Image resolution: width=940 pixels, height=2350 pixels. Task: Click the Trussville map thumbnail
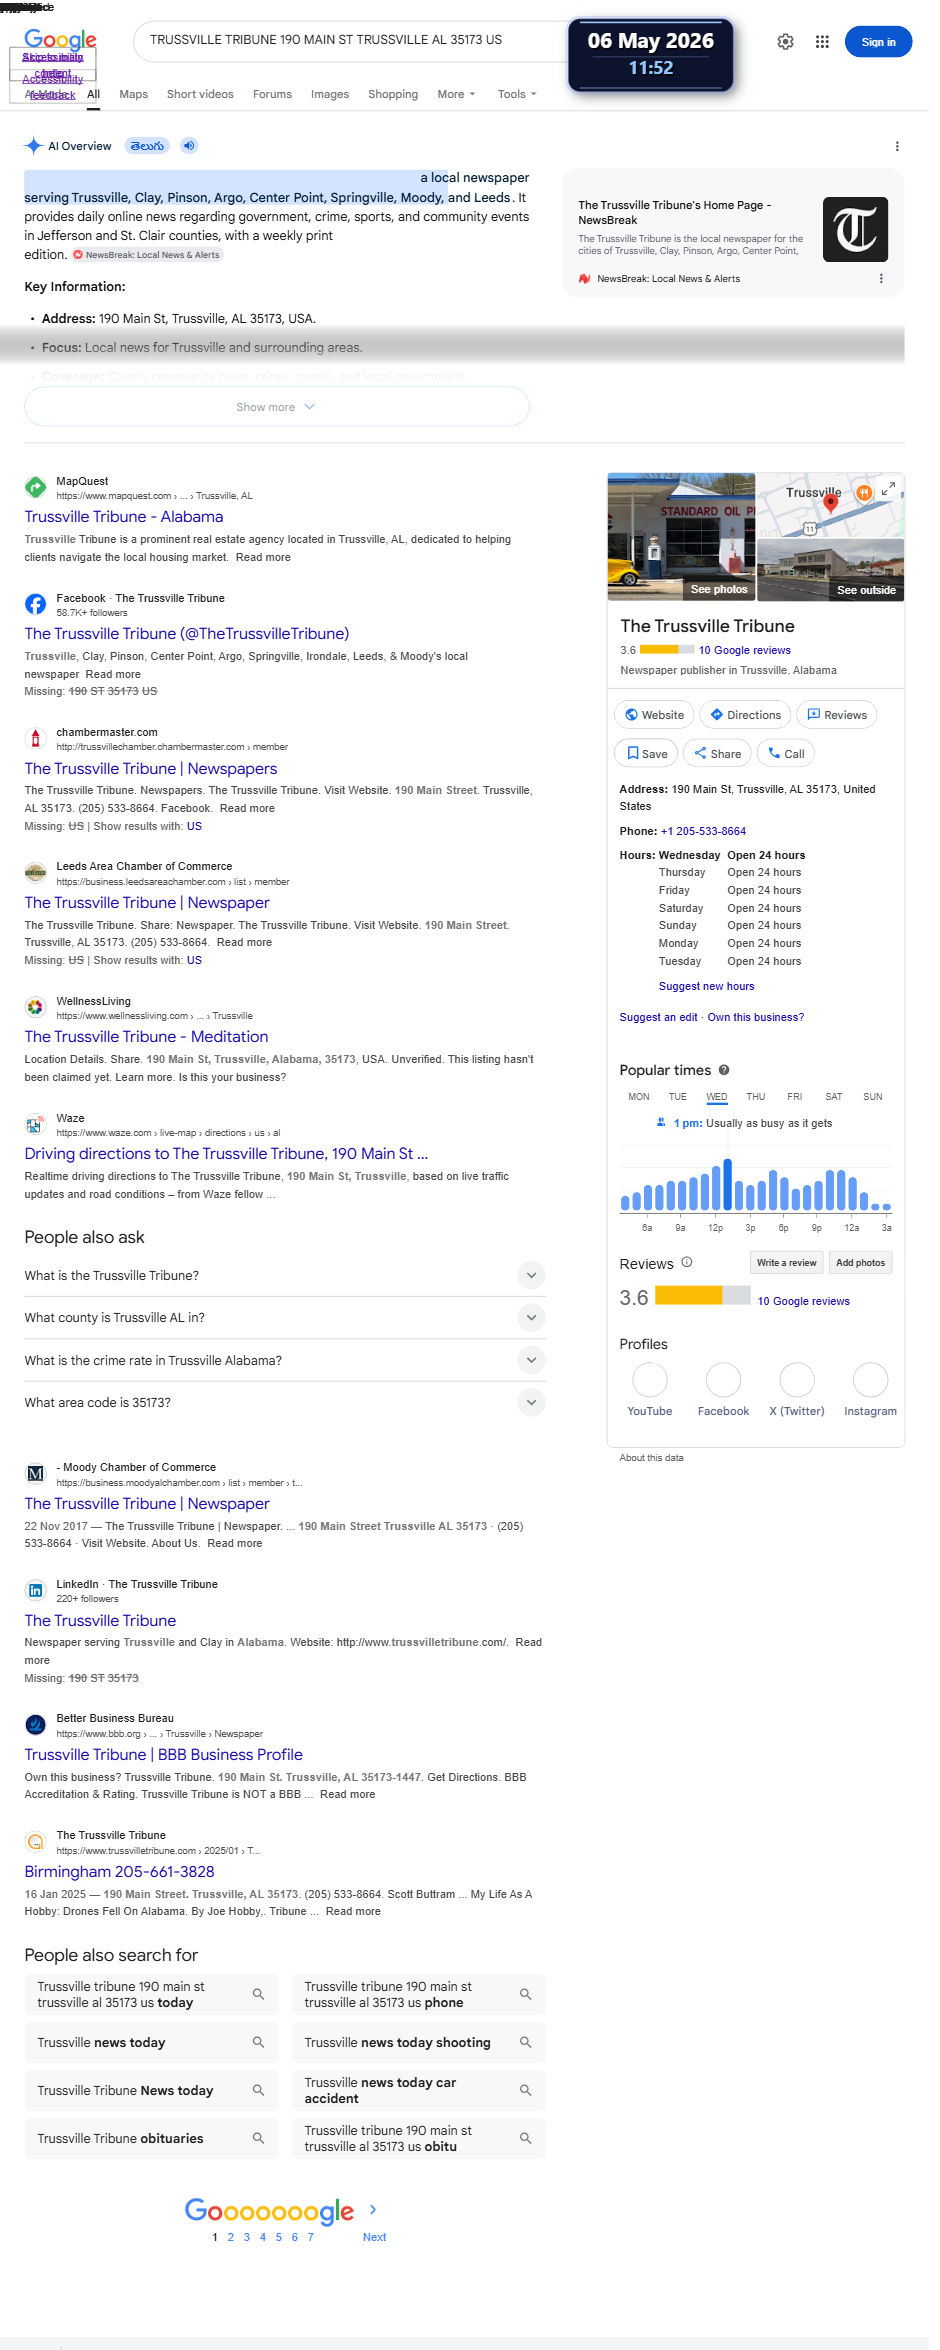831,505
